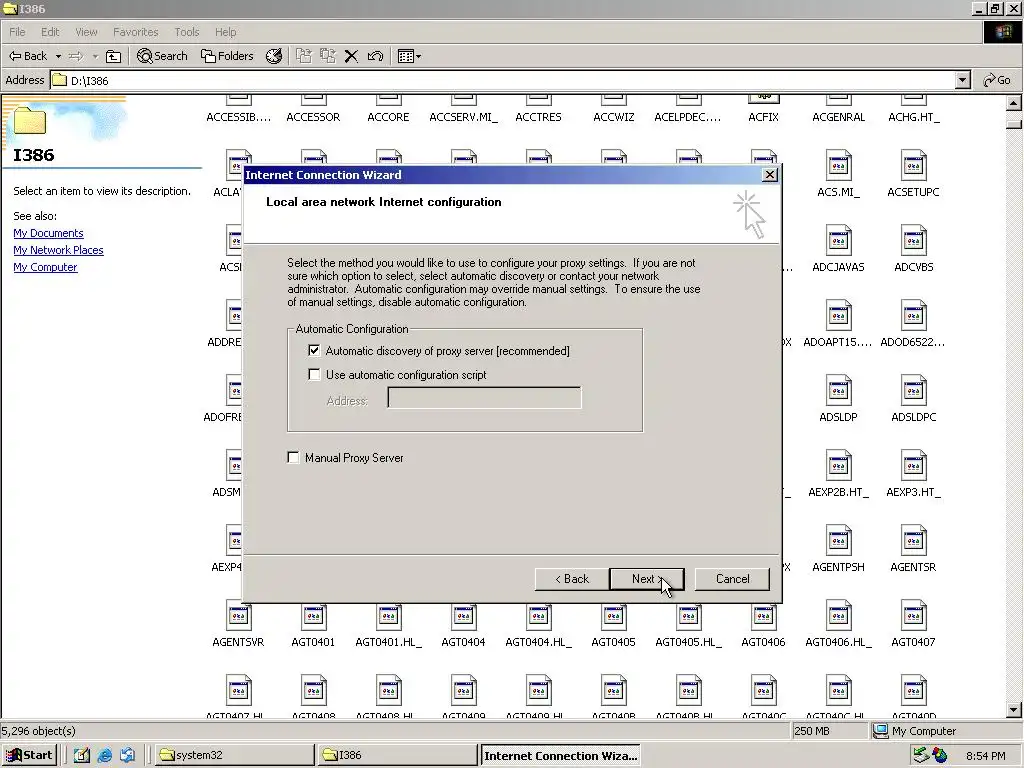Open the Favorites menu
The image size is (1024, 768).
[135, 32]
